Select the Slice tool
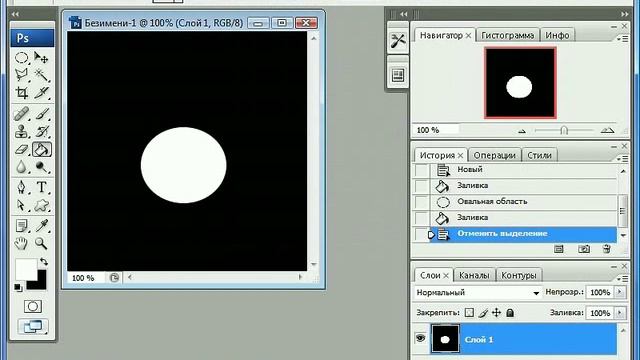The width and height of the screenshot is (640, 360). click(41, 93)
